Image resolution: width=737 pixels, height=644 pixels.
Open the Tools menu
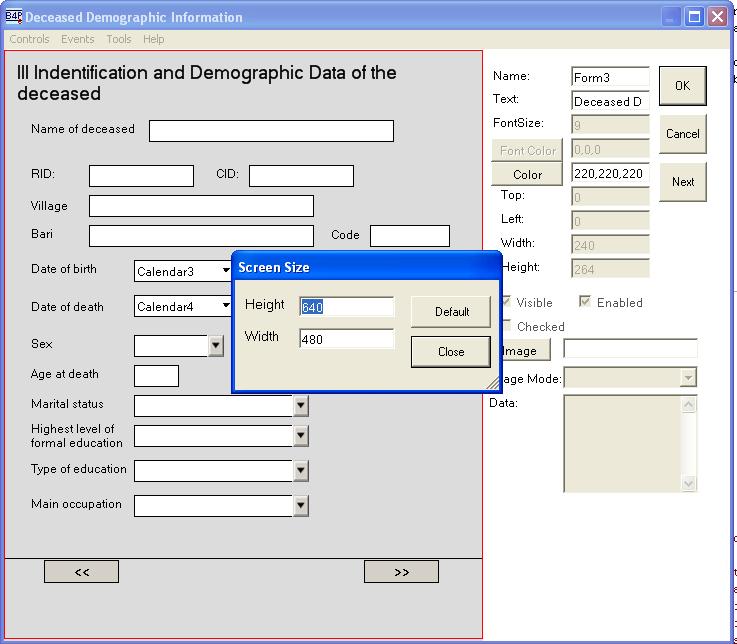pyautogui.click(x=118, y=39)
